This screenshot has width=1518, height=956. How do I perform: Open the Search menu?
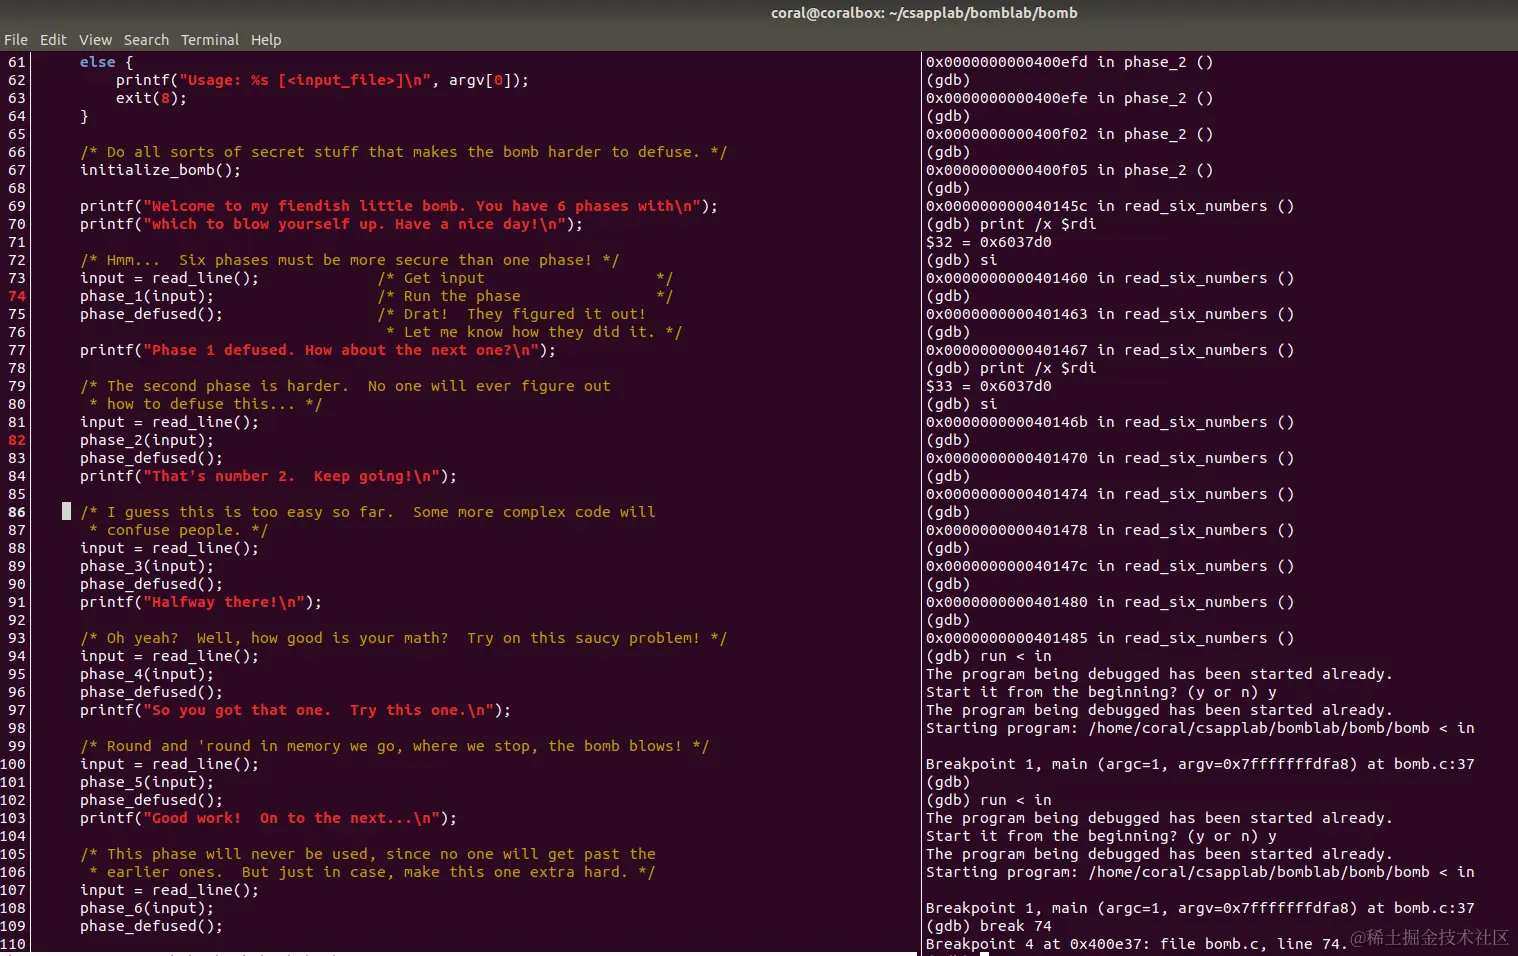(146, 40)
